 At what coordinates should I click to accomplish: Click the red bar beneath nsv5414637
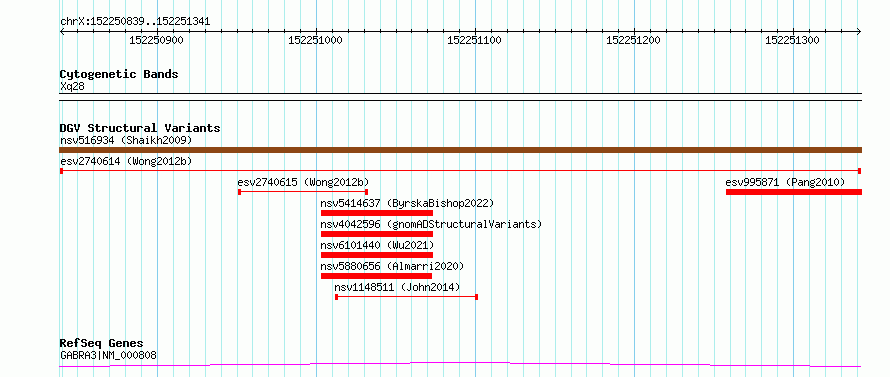[377, 213]
